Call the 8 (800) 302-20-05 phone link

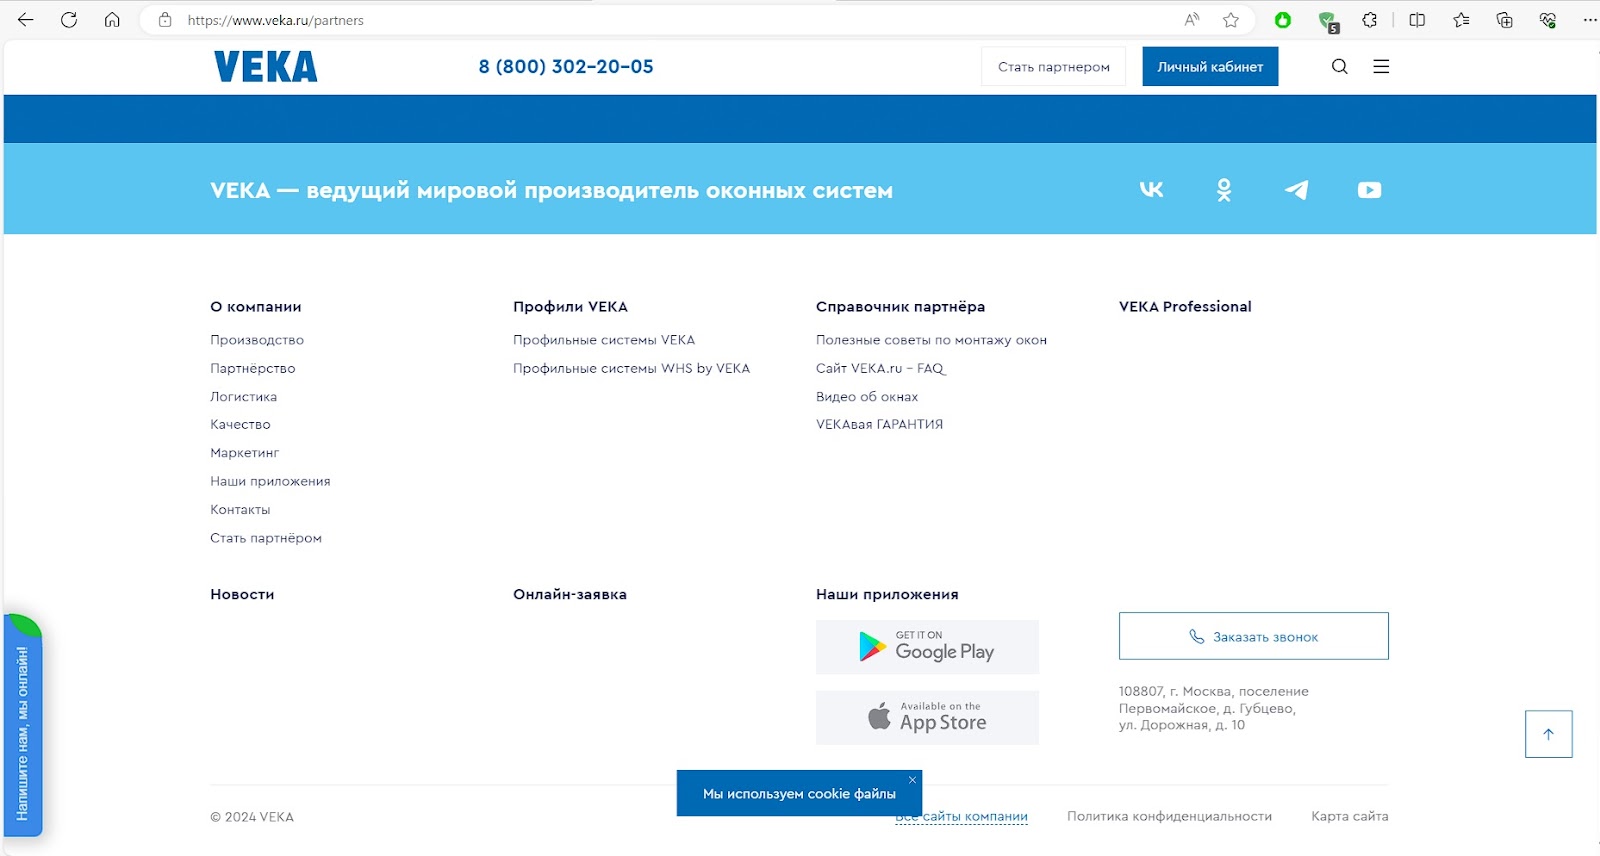(x=566, y=67)
